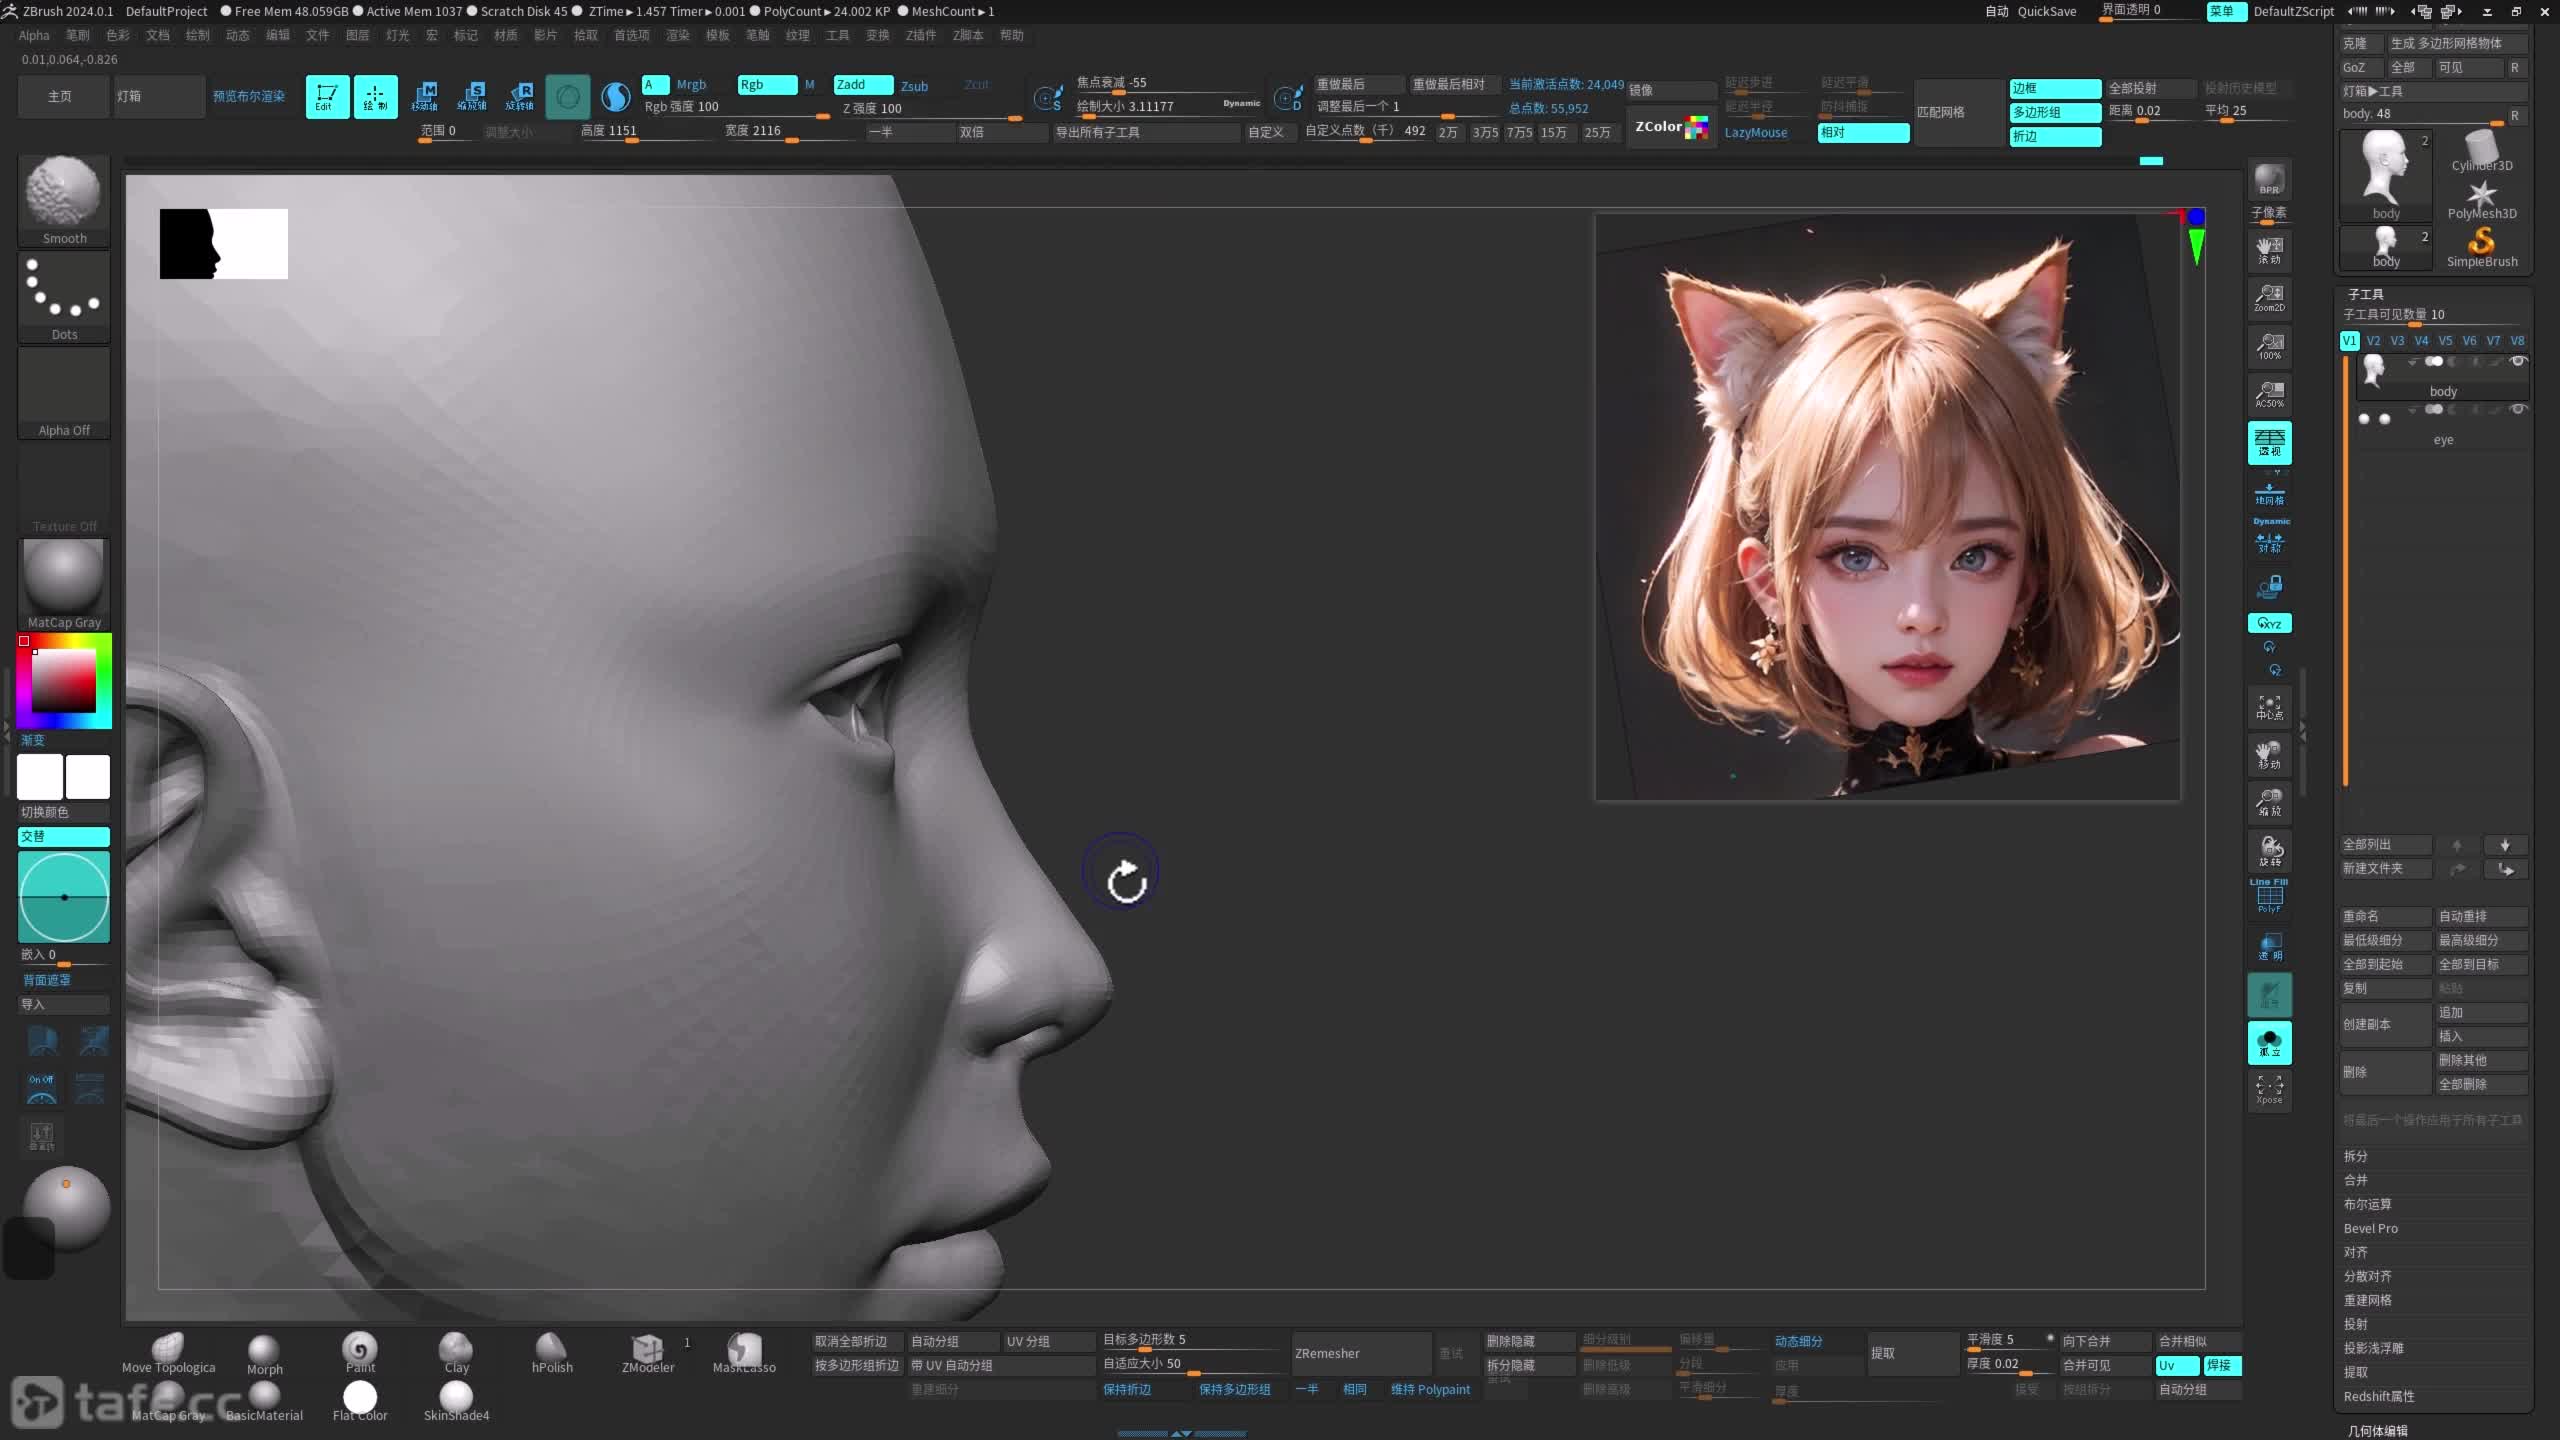Click the Xpose icon
Screen dimensions: 2560x1440
click(x=2270, y=1089)
